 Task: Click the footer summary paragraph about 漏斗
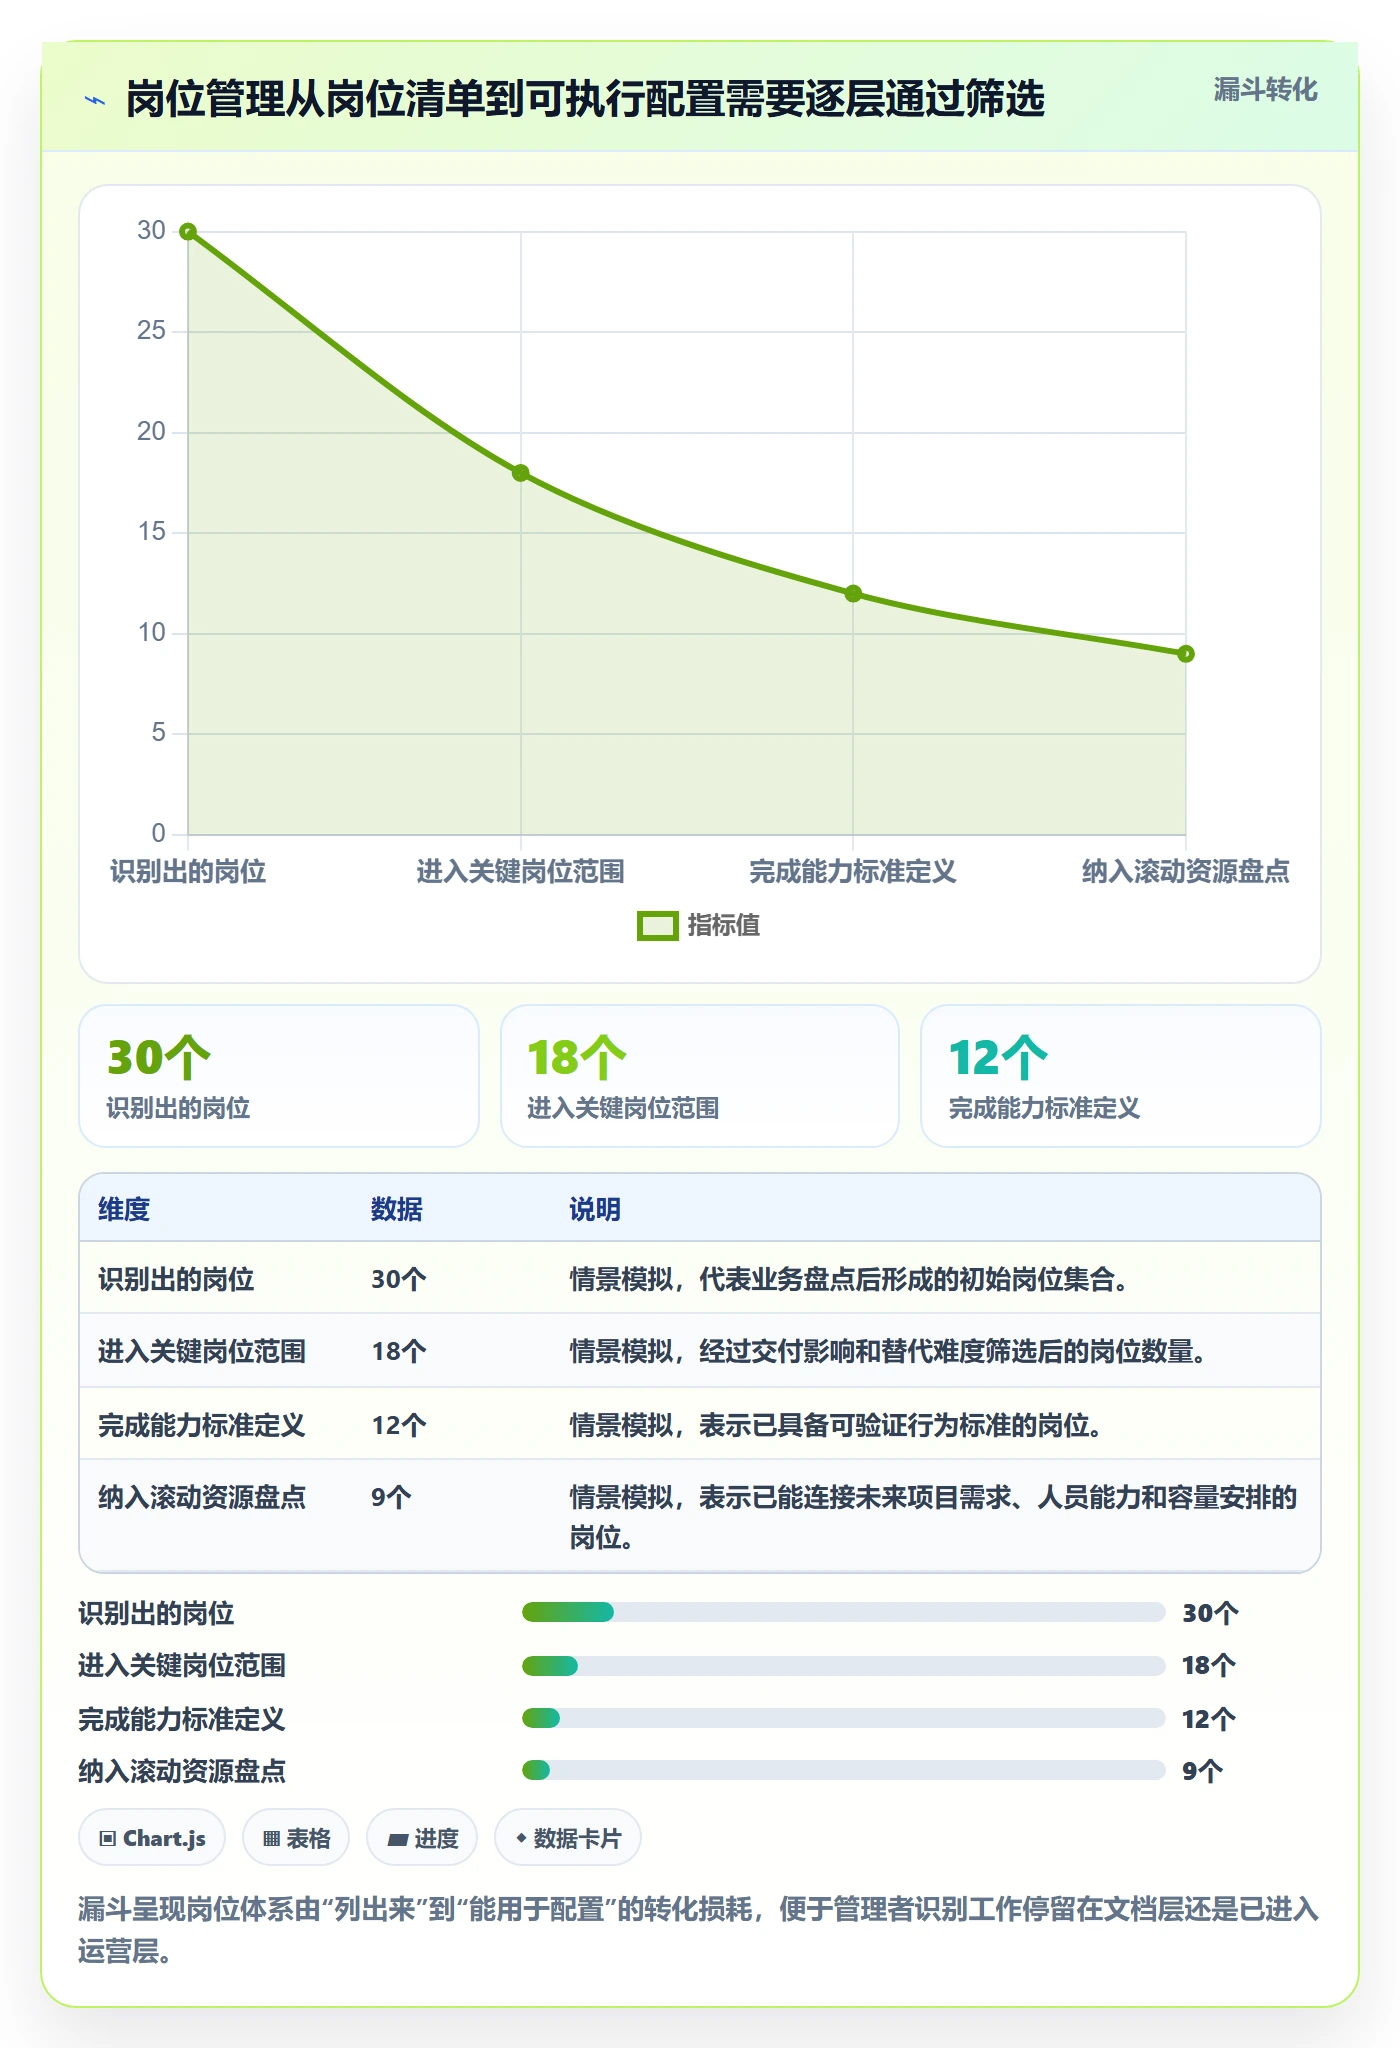(699, 1930)
